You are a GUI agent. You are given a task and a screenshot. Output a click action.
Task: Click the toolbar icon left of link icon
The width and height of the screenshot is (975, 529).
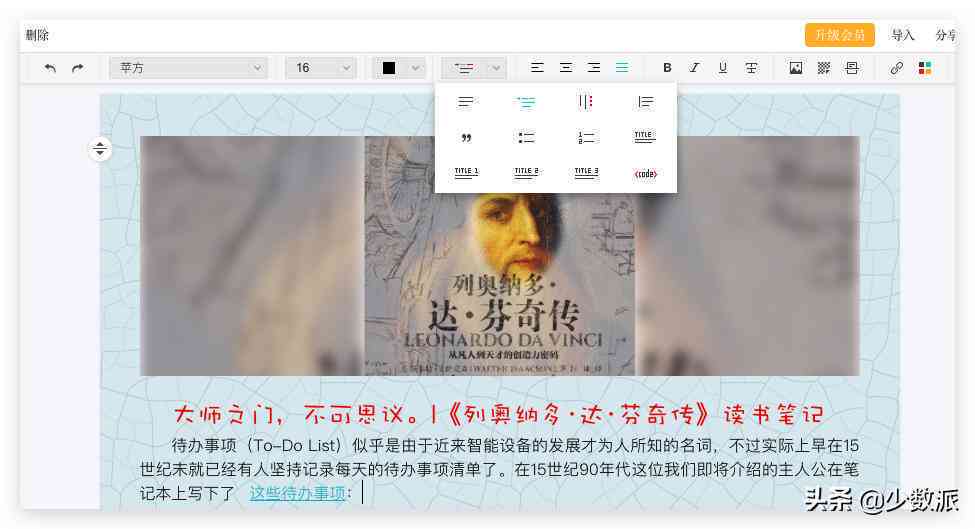(x=852, y=68)
